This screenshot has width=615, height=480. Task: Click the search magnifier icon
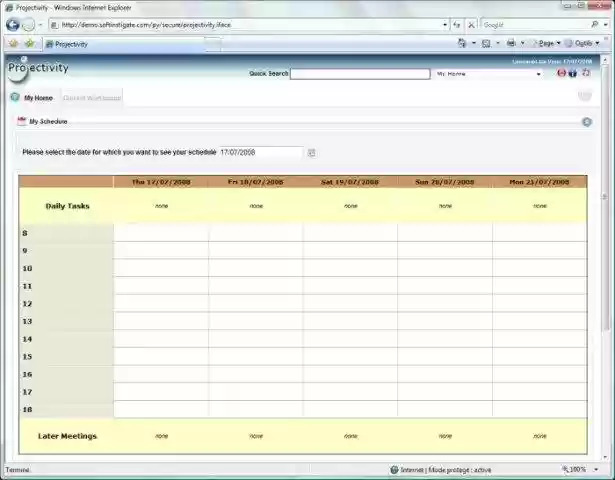(595, 25)
